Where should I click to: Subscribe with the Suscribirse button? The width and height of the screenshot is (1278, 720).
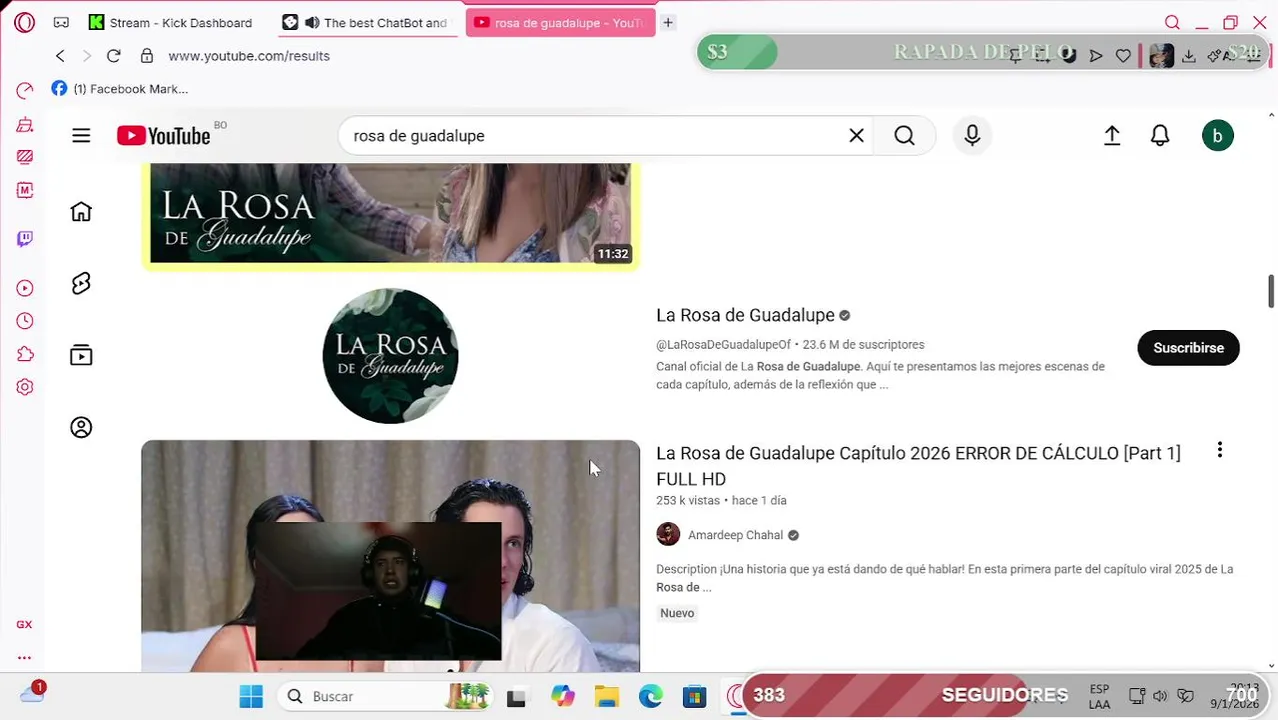click(x=1188, y=348)
